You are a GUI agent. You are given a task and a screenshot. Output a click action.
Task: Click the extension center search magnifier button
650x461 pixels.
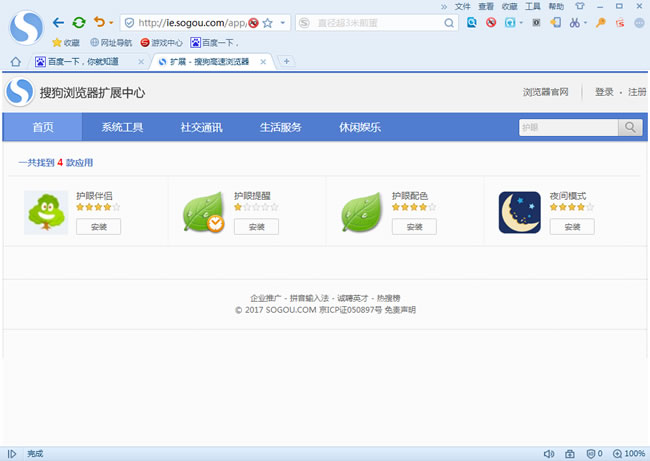(630, 128)
